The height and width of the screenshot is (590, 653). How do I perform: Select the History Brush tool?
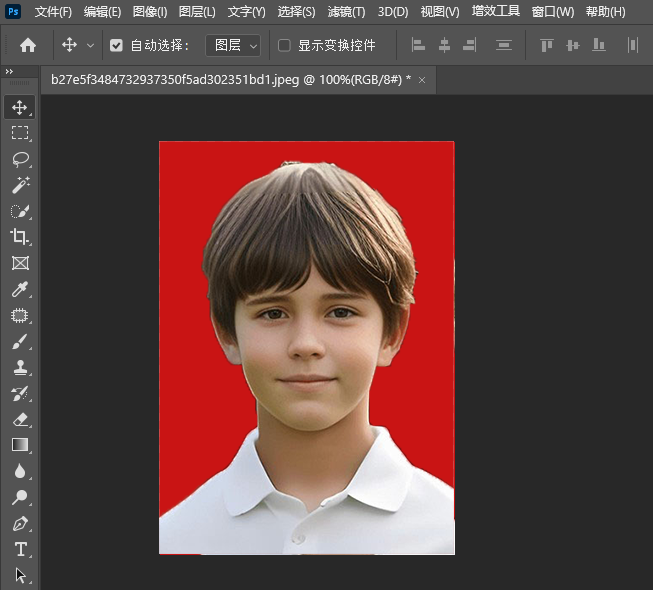[20, 393]
